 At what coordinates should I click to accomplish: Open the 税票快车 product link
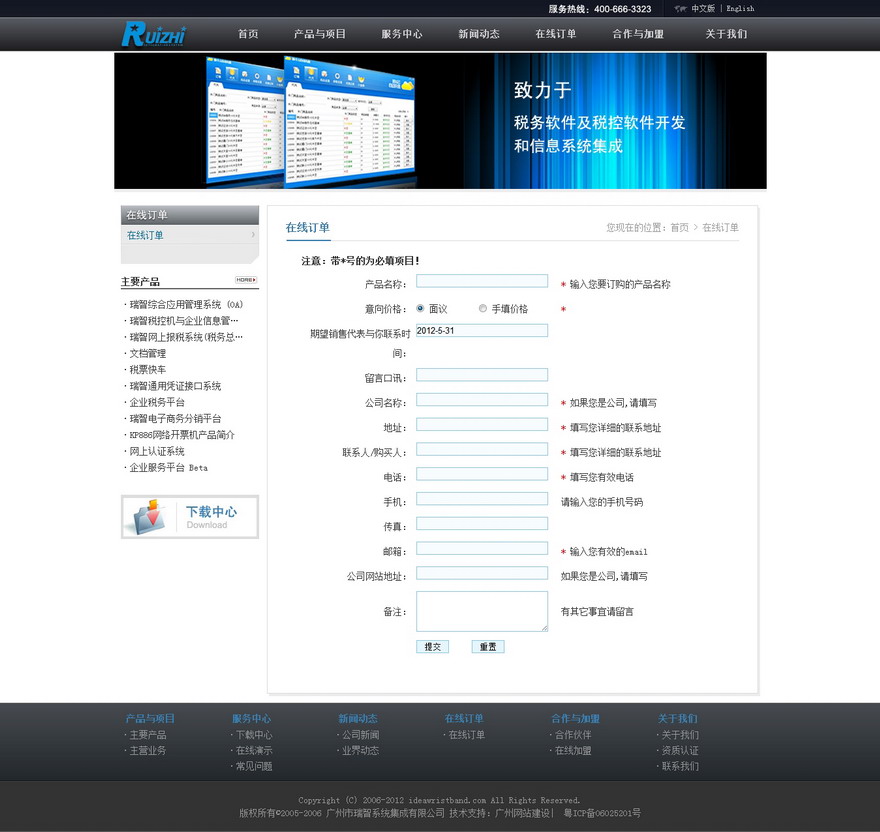148,369
